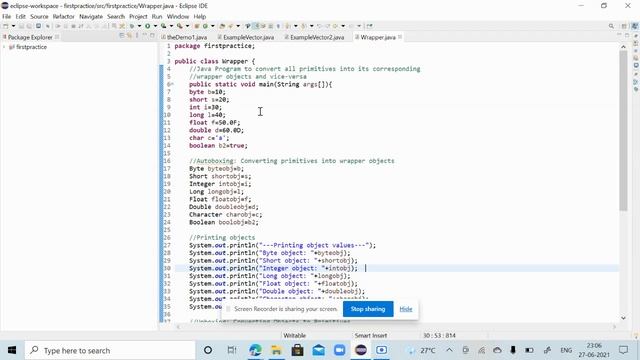This screenshot has height=360, width=640.
Task: Collapse all in Package Explorer
Action: point(121,36)
